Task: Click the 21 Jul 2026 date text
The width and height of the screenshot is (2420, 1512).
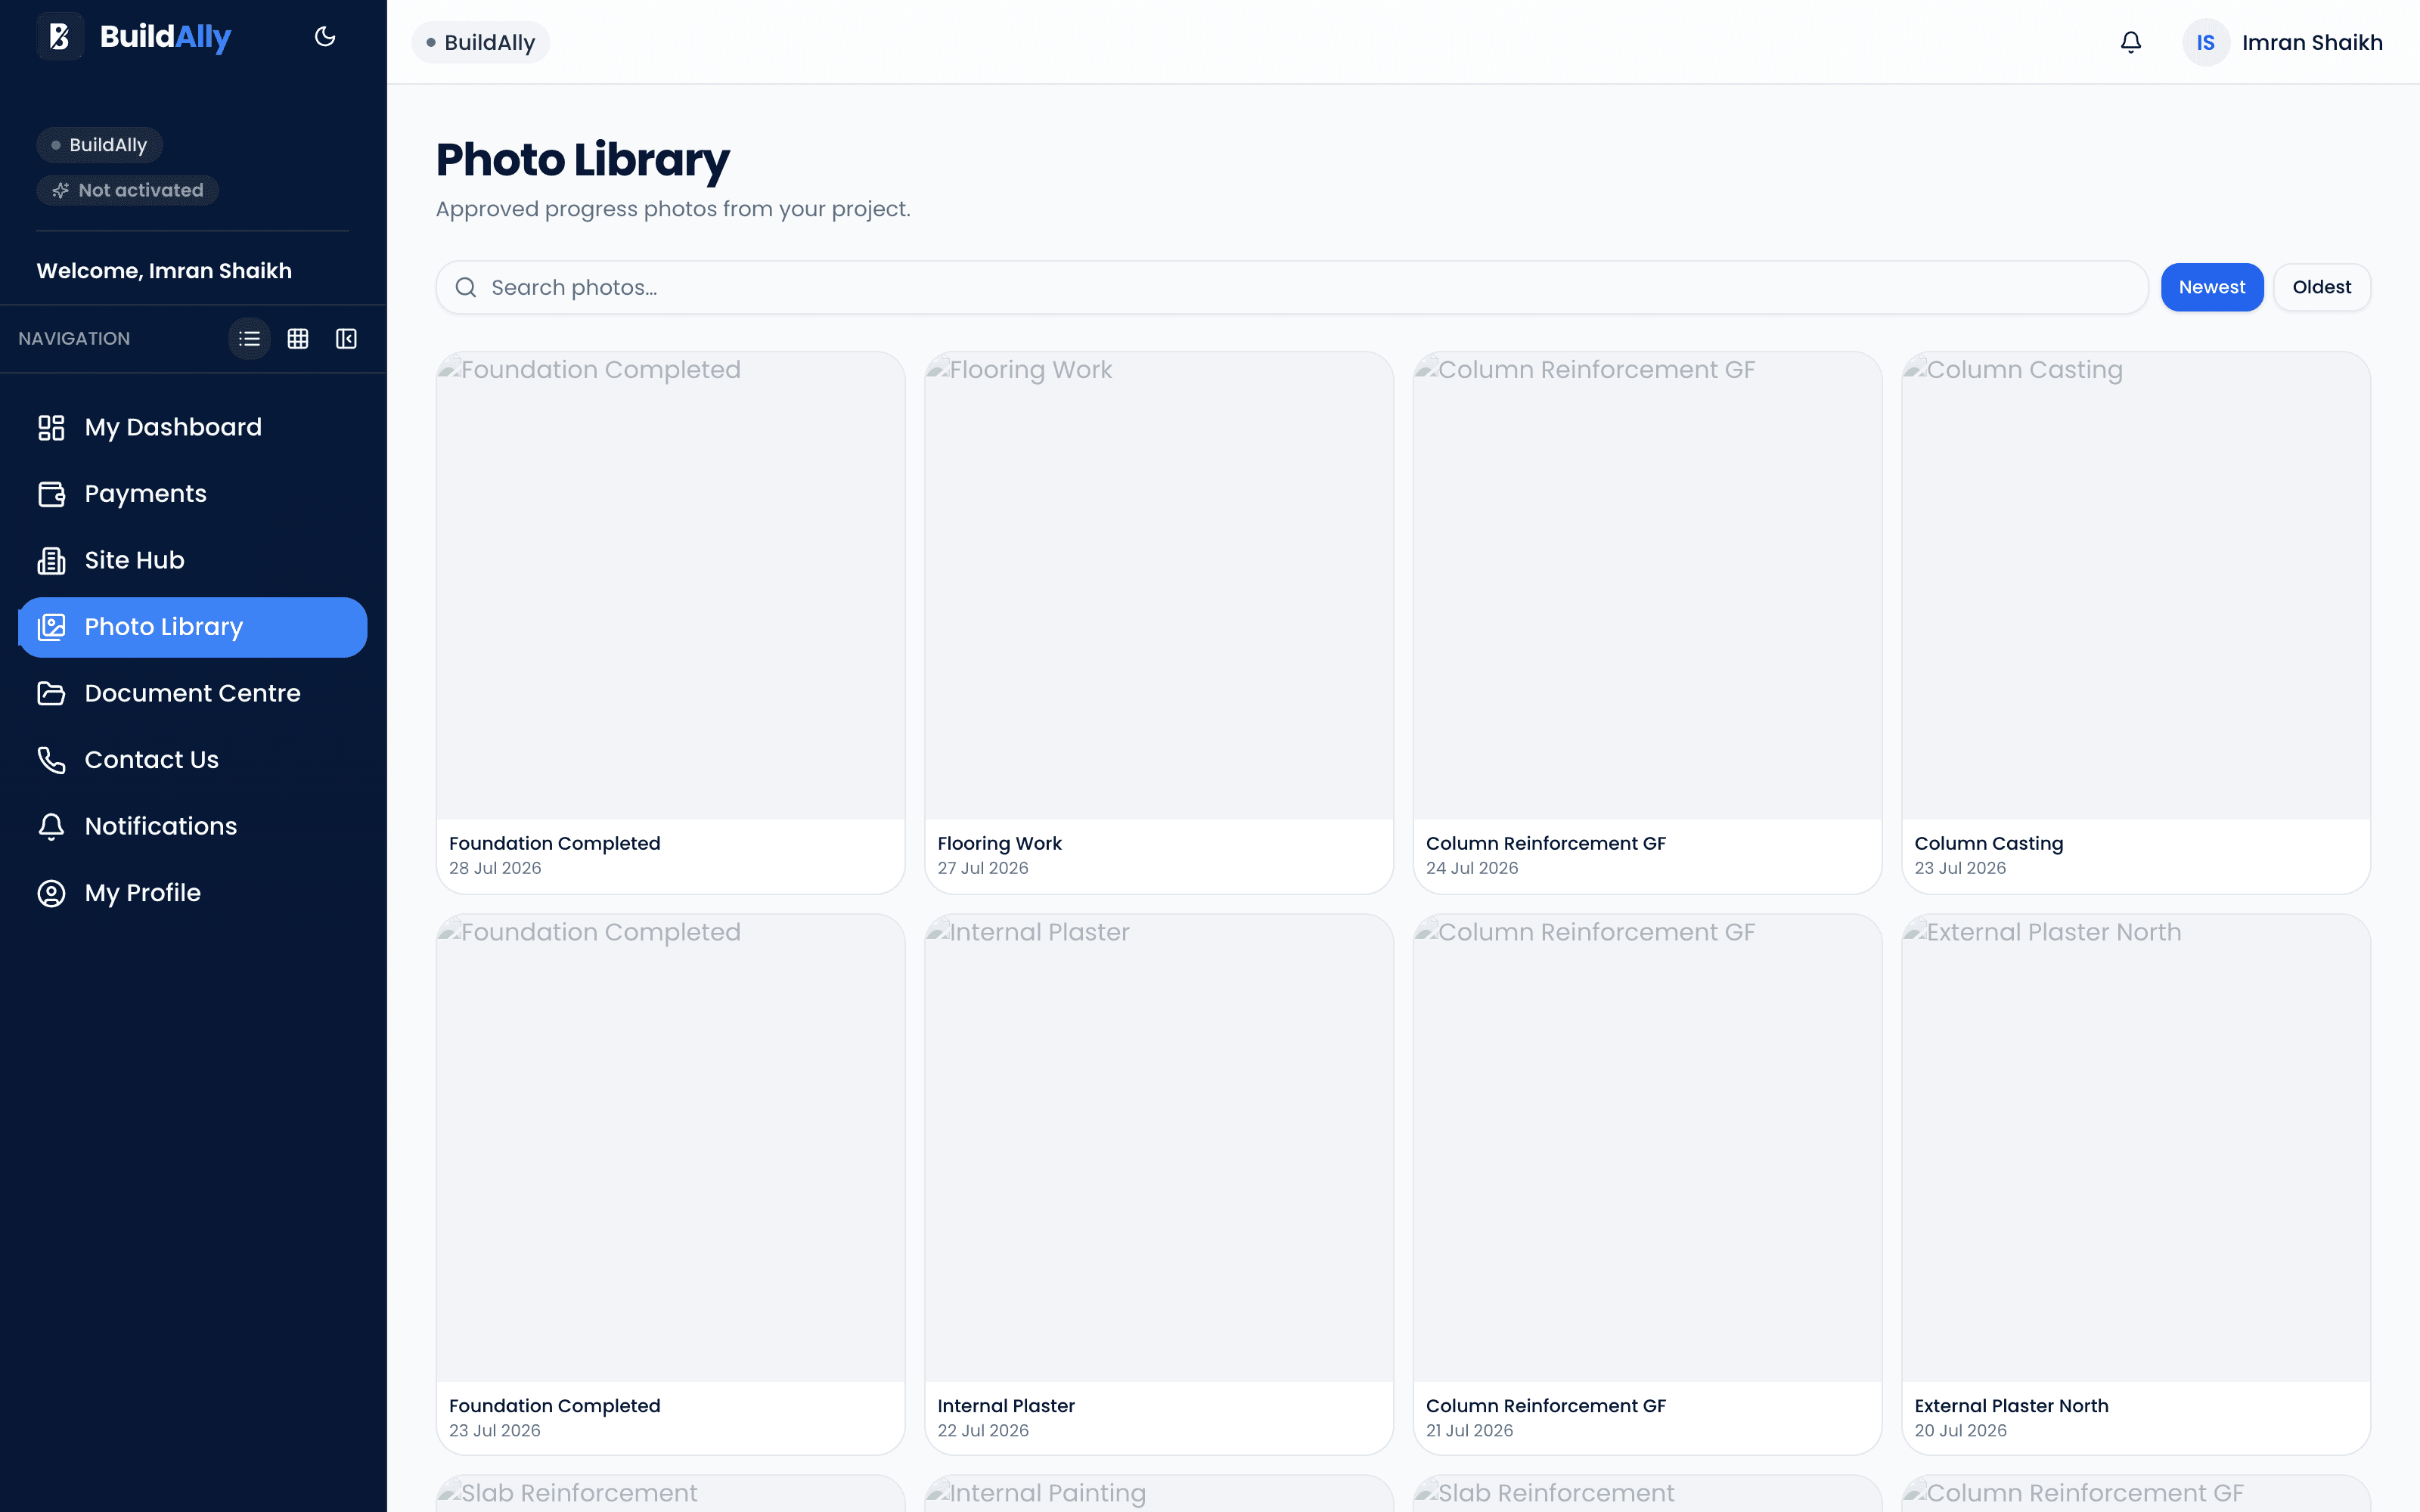Action: (1470, 1430)
